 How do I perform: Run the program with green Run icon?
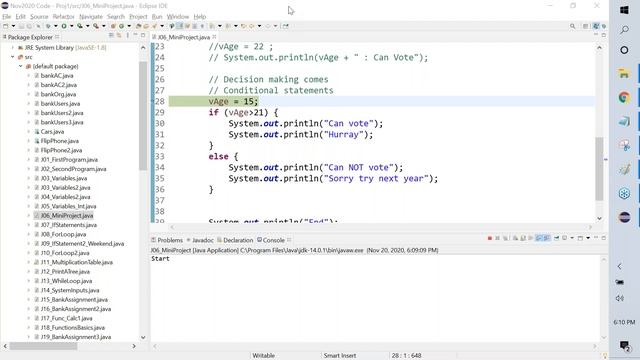[x=64, y=26]
